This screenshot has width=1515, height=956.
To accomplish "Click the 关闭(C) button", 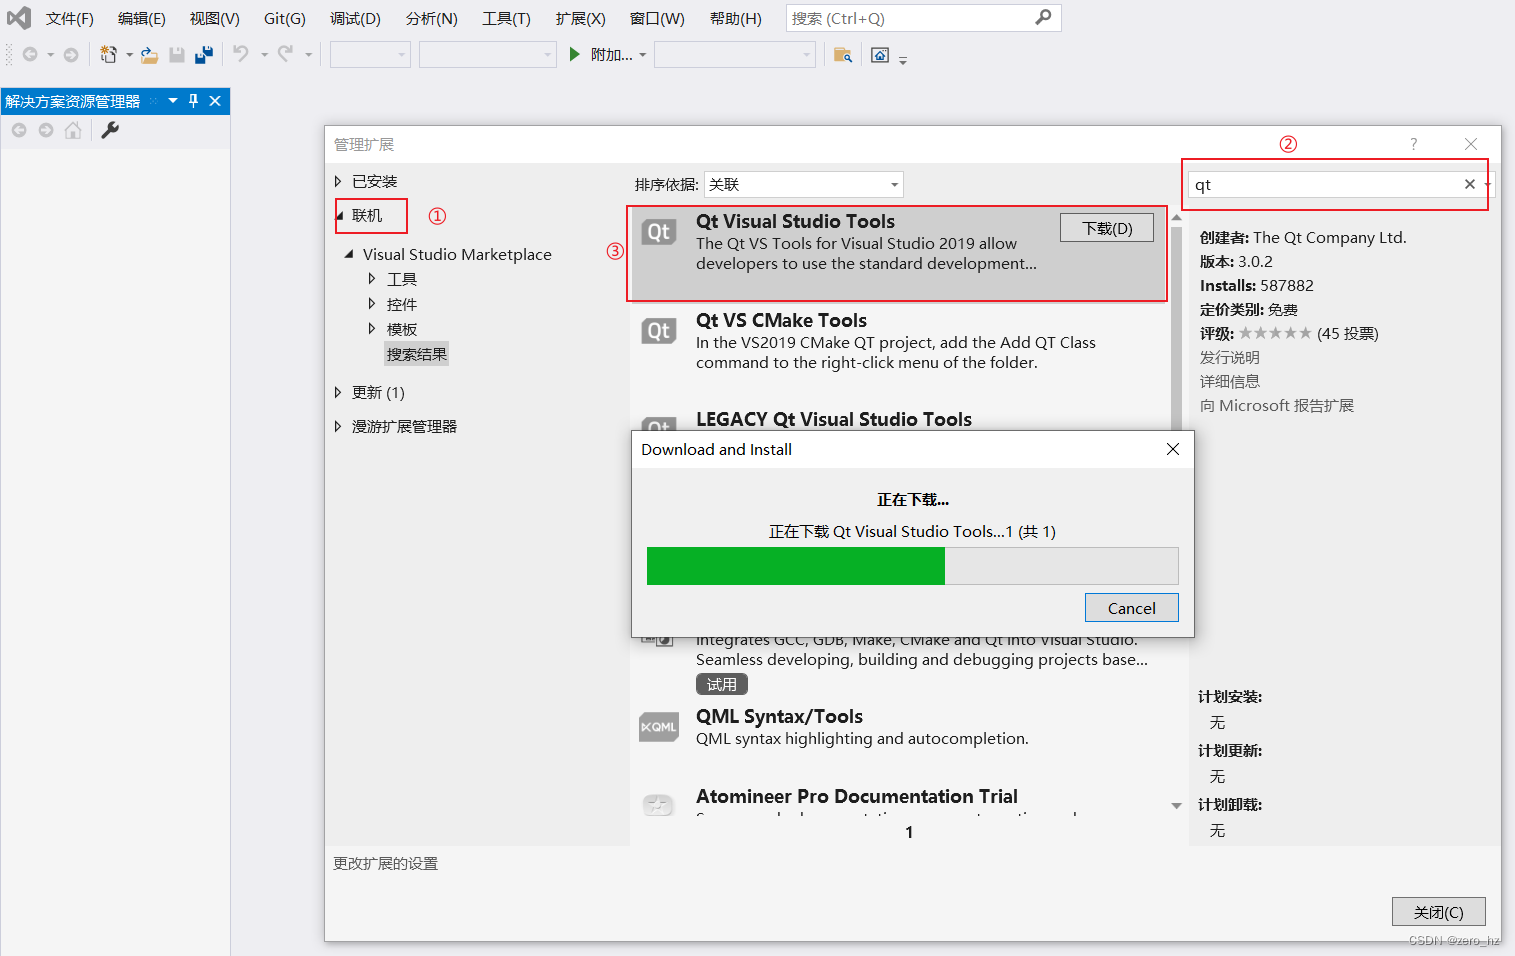I will tap(1439, 912).
